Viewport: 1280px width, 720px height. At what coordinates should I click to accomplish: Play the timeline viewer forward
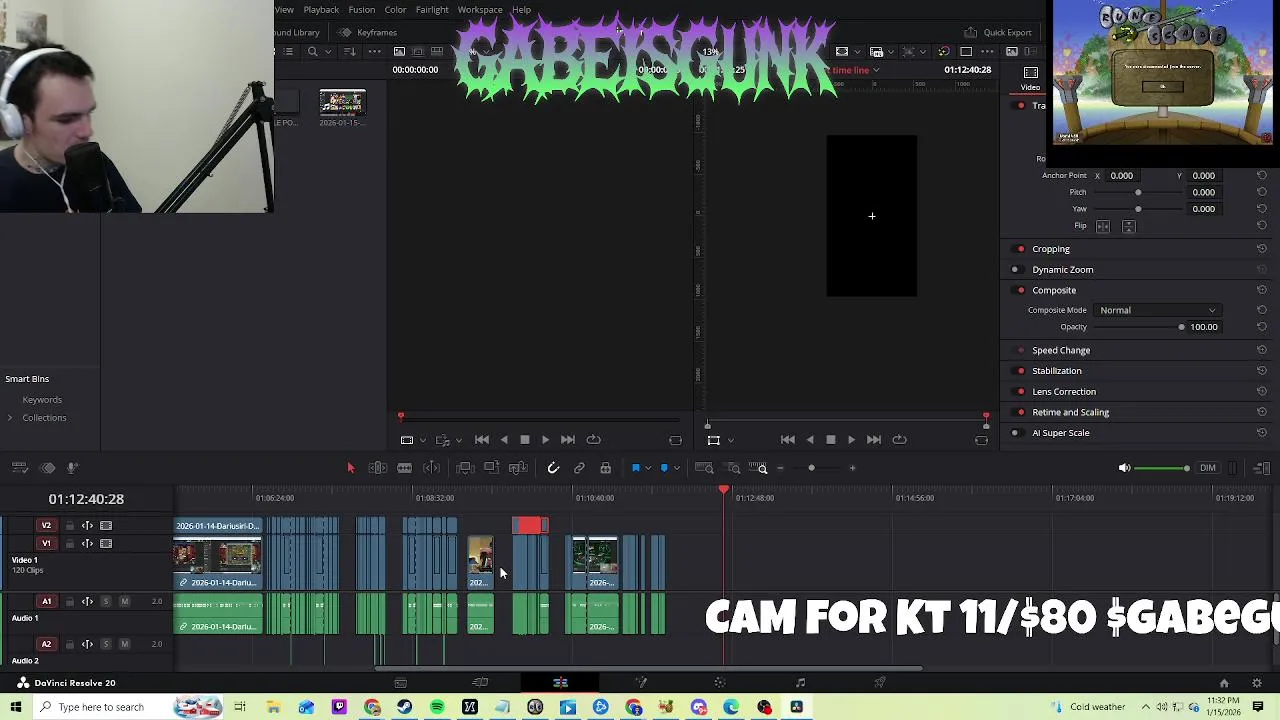[851, 440]
